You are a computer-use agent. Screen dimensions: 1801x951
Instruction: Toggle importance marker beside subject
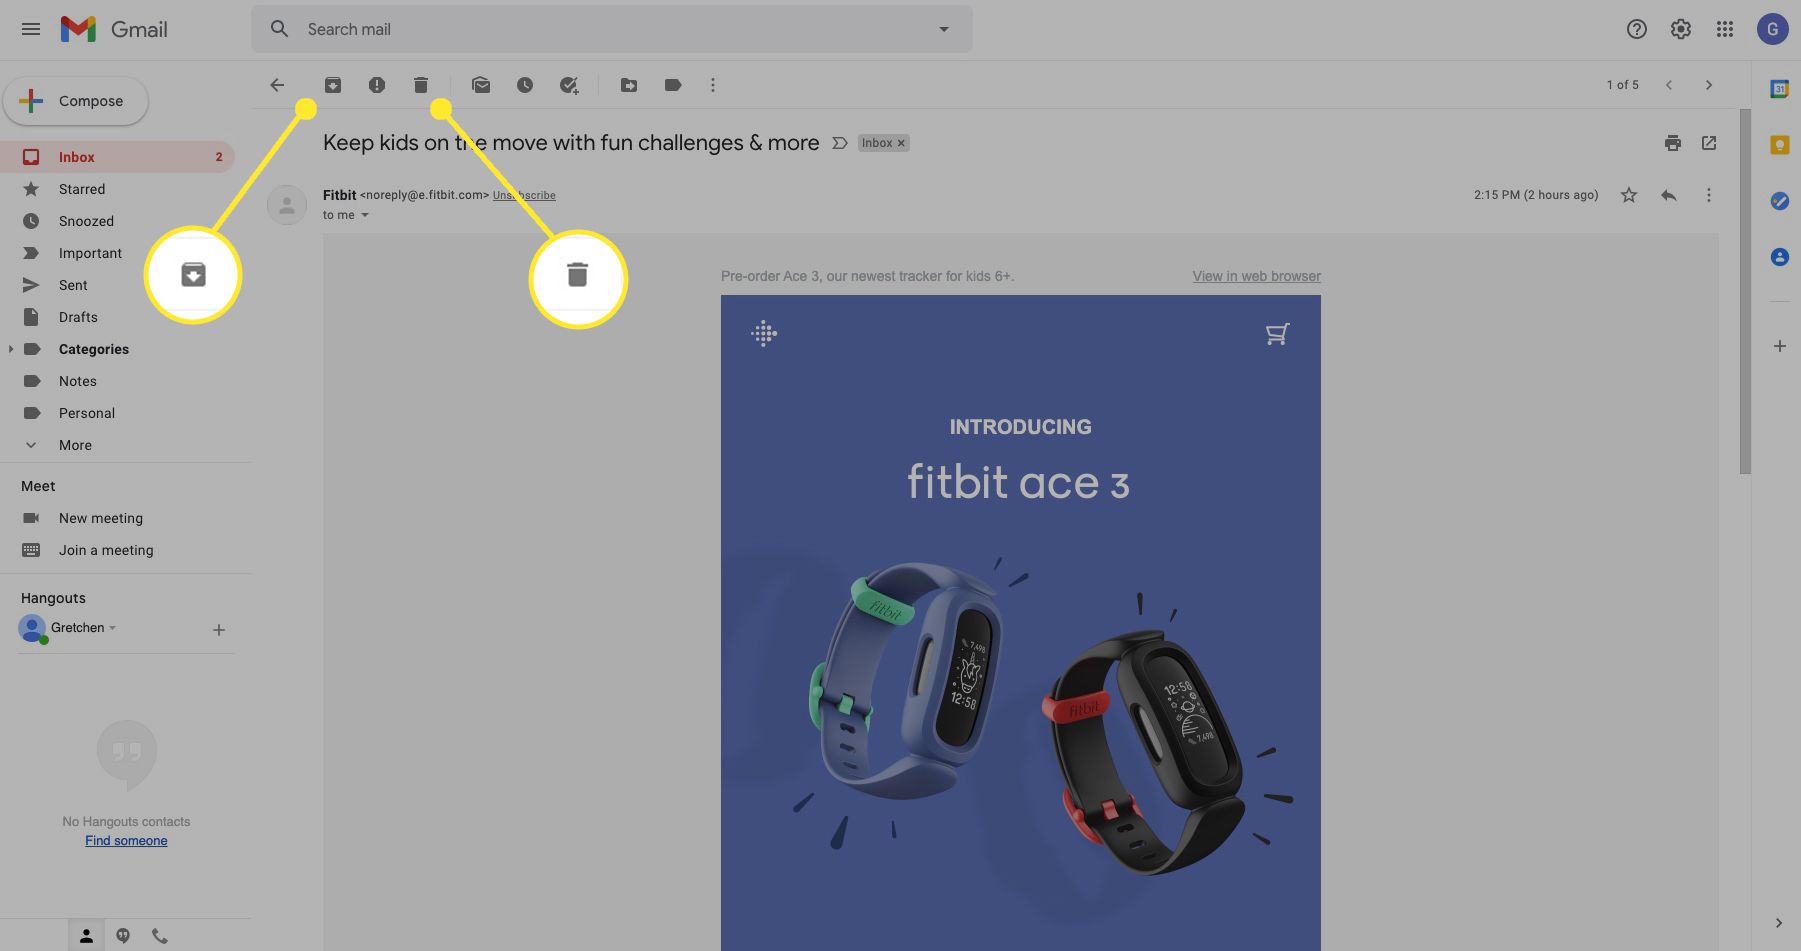click(x=840, y=143)
